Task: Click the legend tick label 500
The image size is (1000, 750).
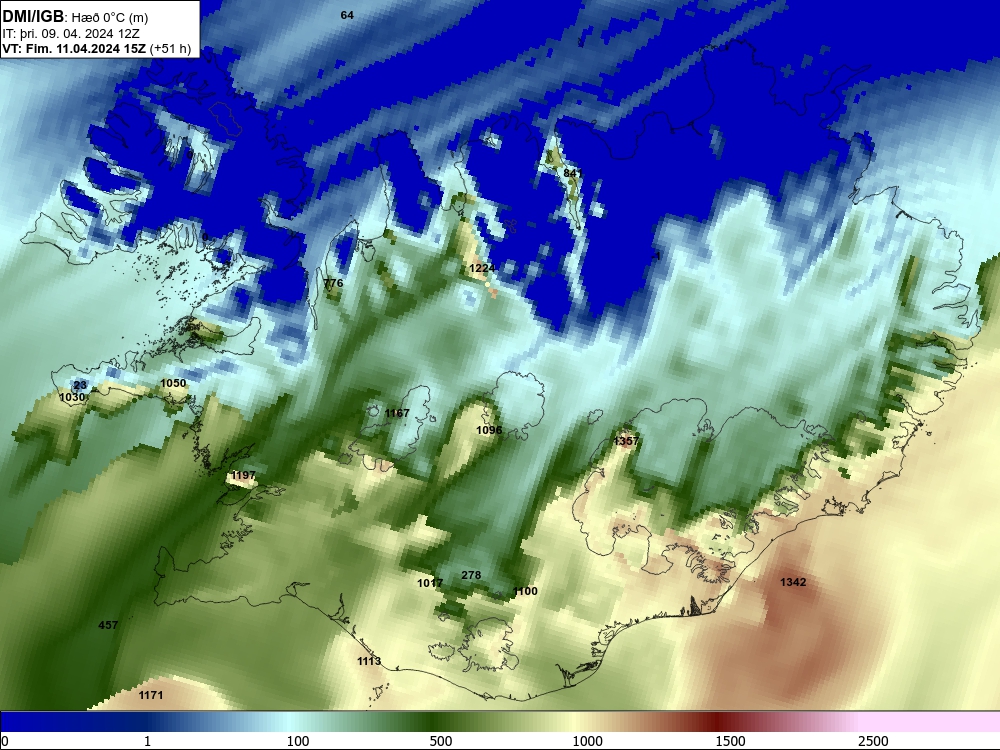Action: click(441, 741)
